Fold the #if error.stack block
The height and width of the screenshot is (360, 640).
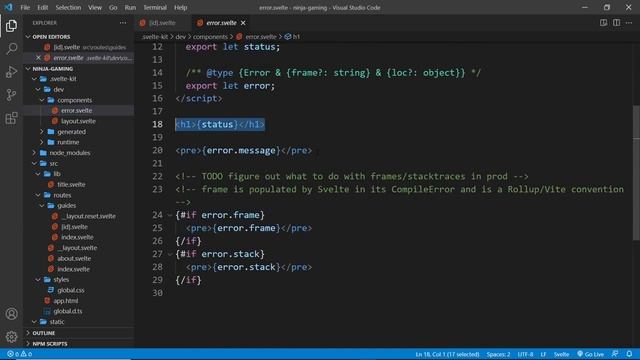[170, 254]
